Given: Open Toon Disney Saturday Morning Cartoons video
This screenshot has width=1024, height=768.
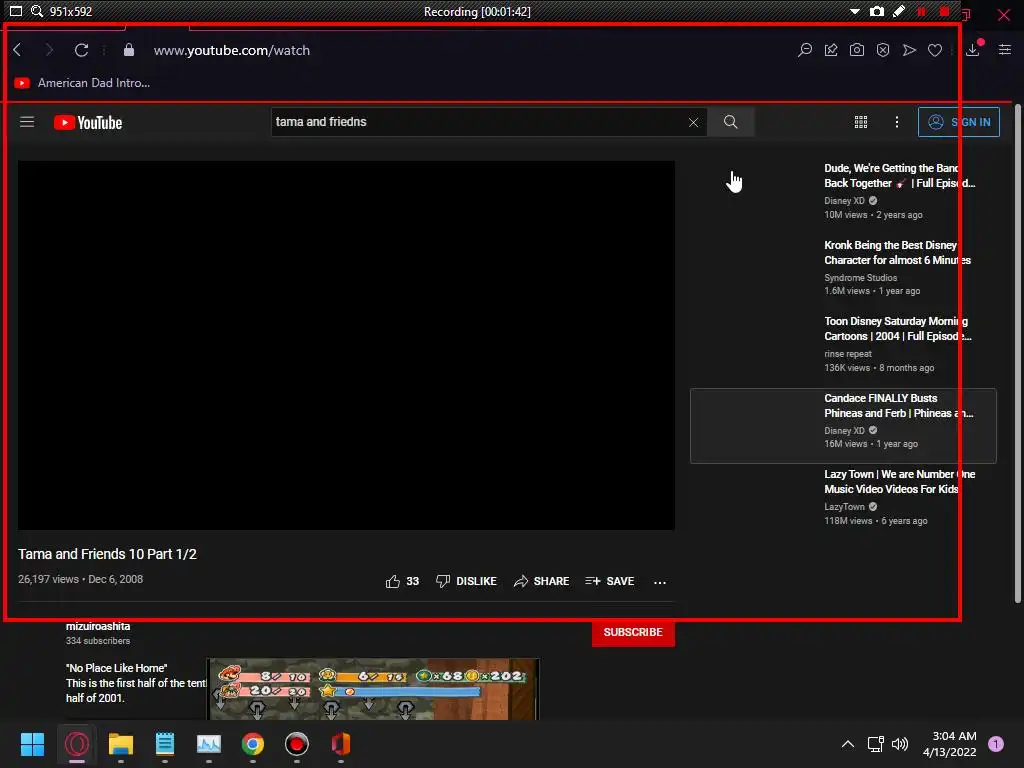Looking at the screenshot, I should (897, 328).
